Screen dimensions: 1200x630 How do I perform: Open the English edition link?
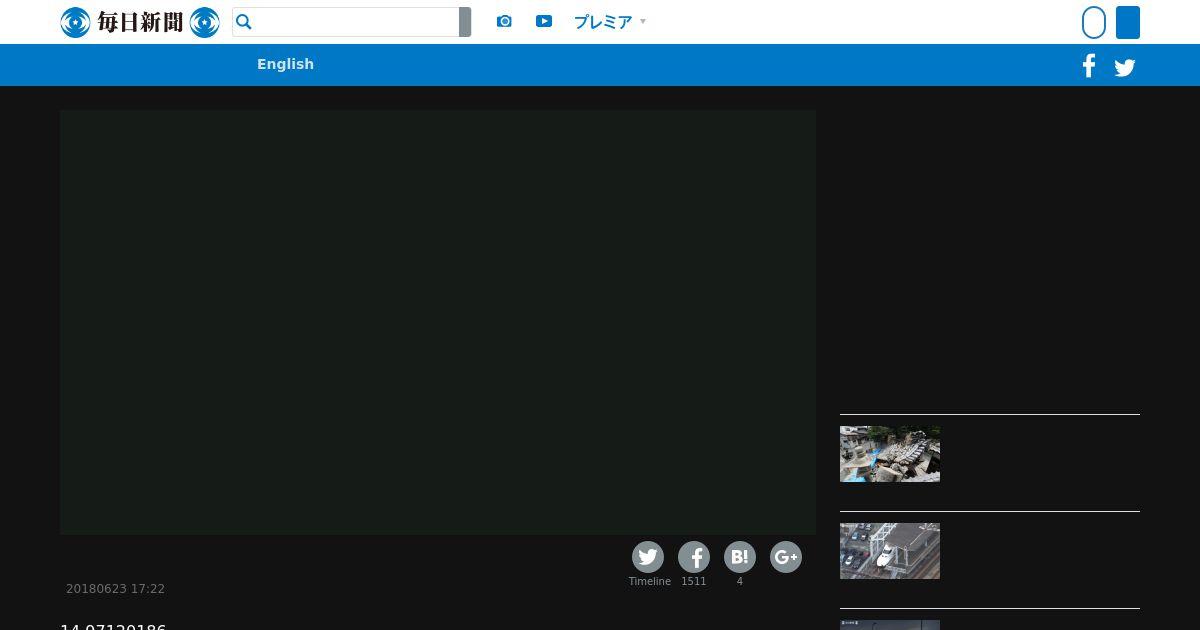click(x=285, y=64)
